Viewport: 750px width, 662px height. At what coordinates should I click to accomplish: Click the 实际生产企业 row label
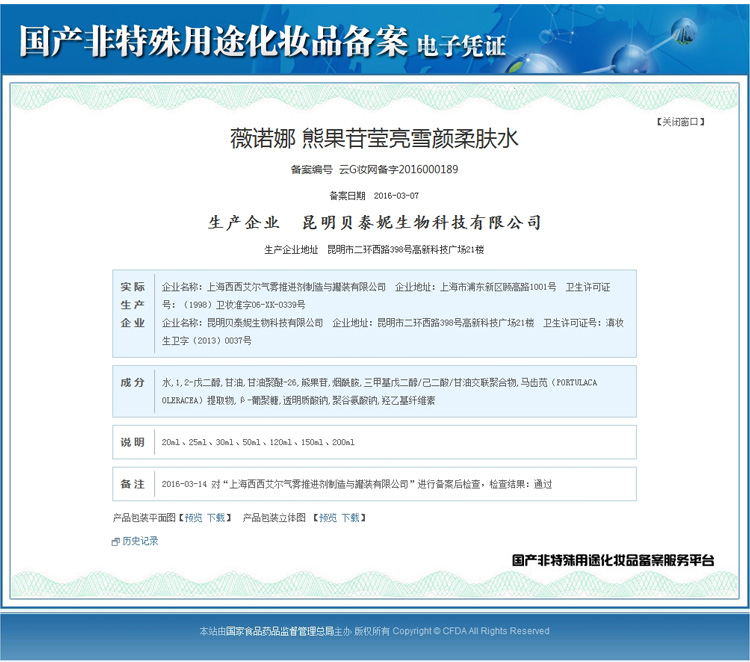132,305
